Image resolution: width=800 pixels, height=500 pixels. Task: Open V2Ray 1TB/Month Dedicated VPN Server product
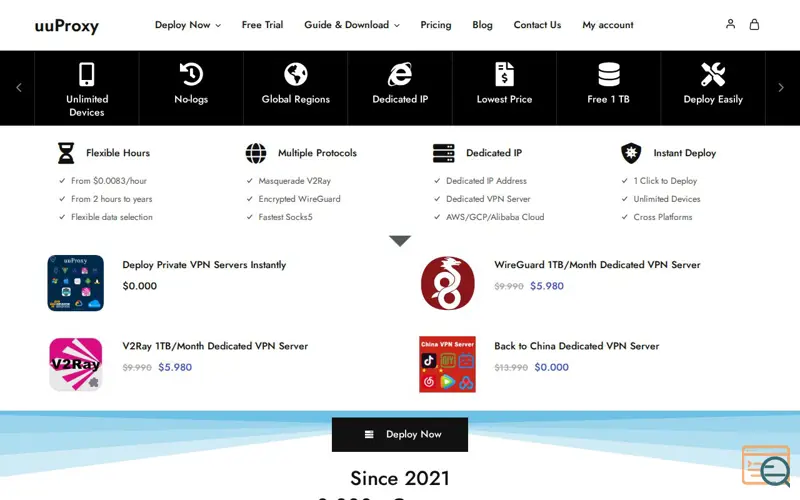point(215,346)
